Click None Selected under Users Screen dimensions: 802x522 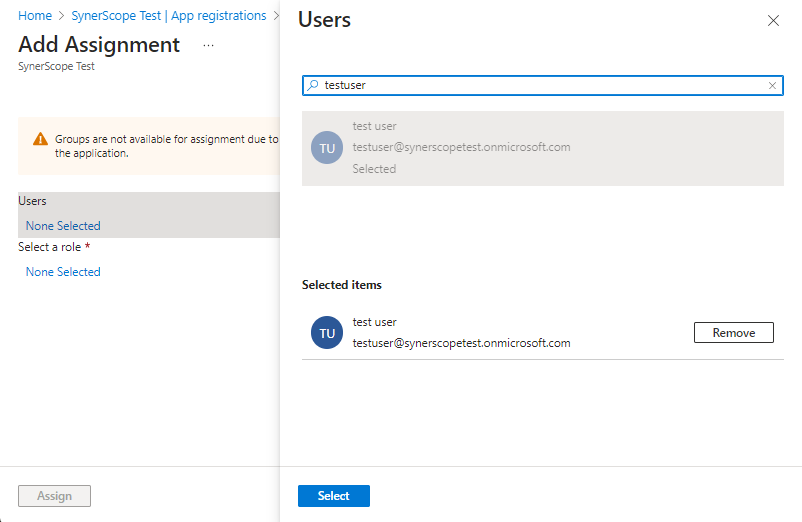(63, 226)
